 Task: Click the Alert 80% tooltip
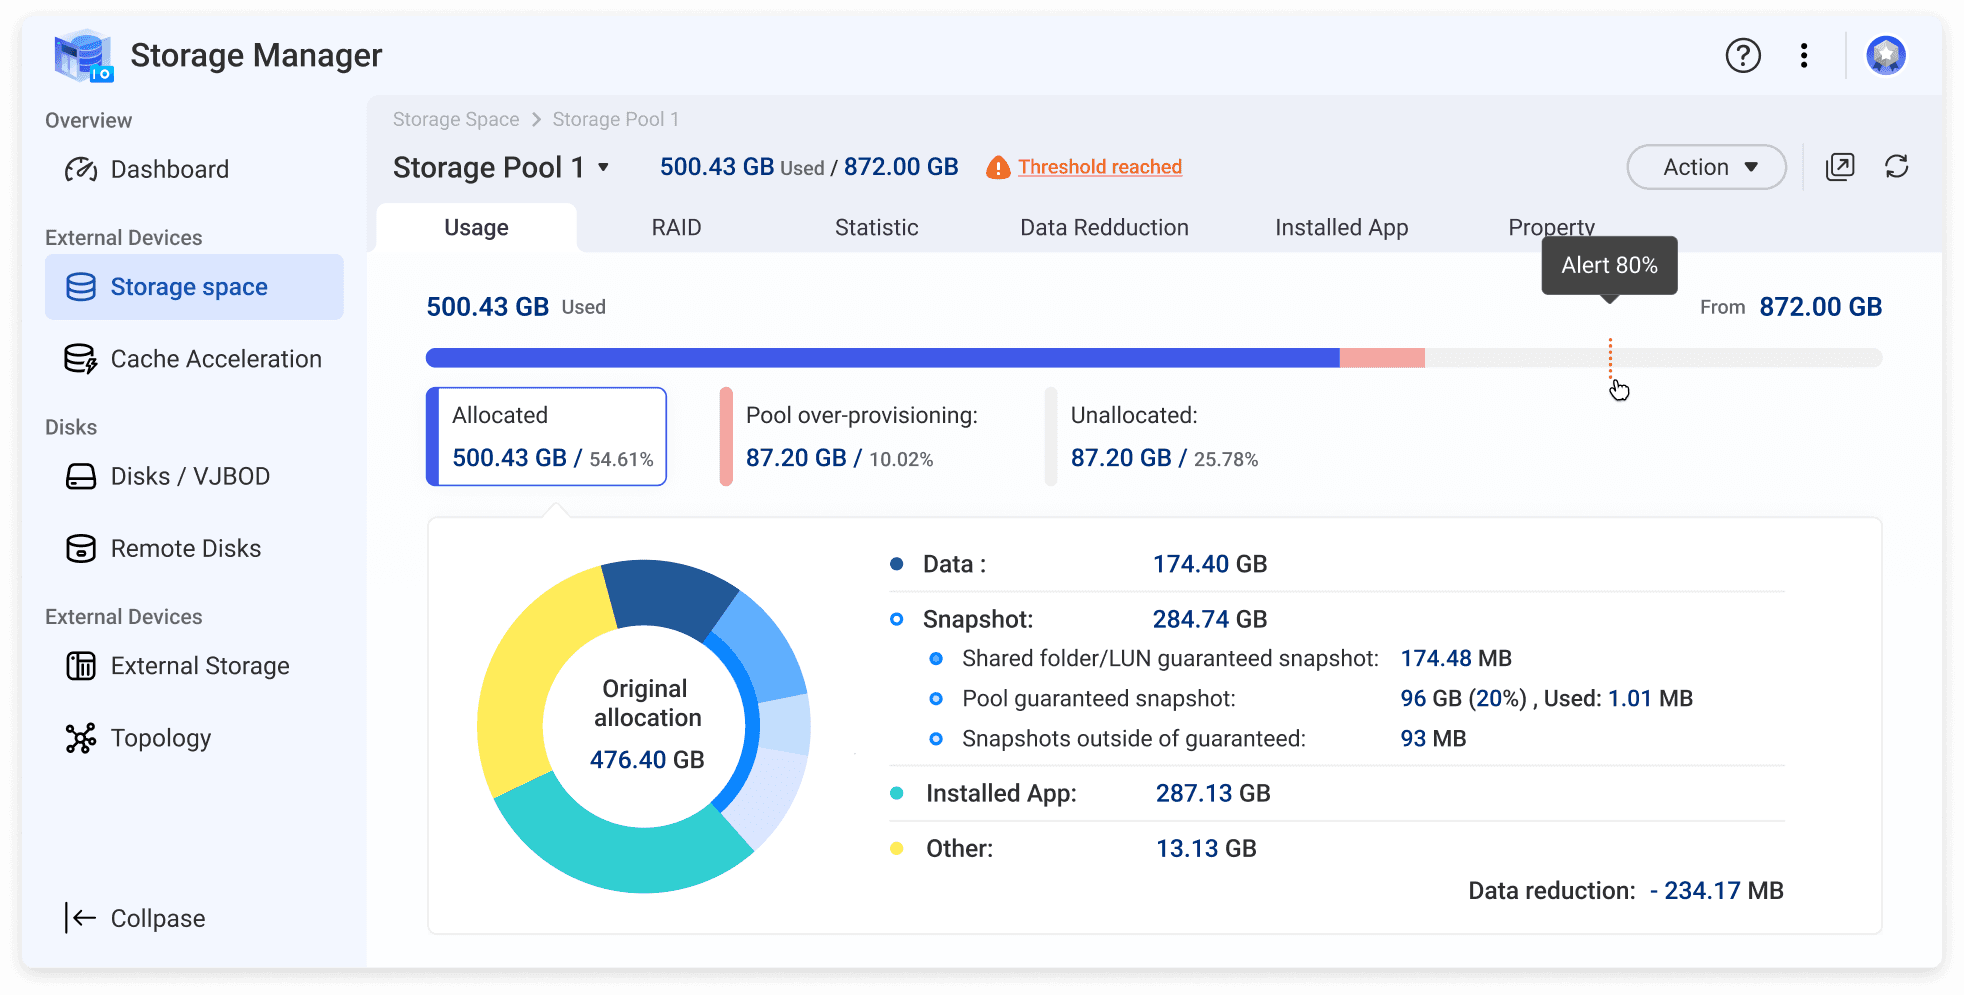[1610, 265]
